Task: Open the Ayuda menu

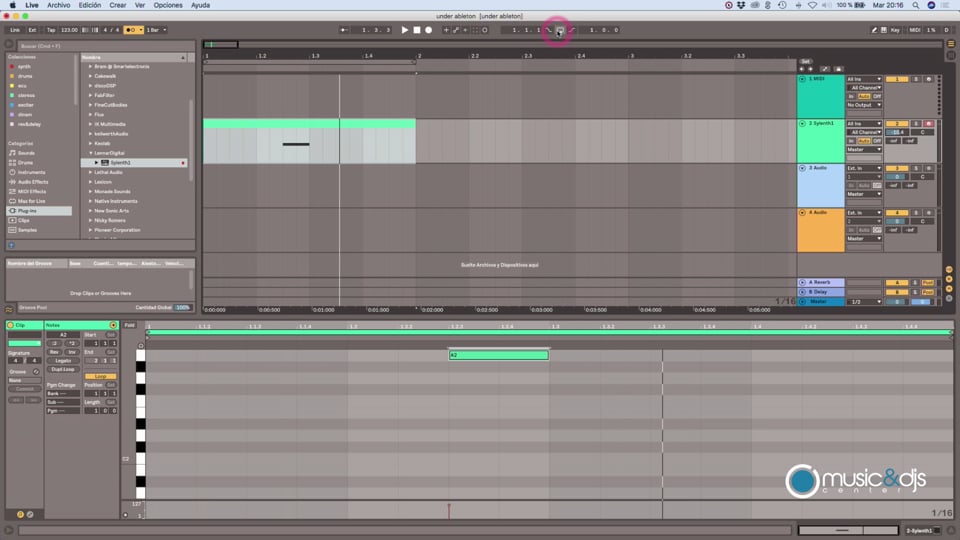Action: coord(200,5)
